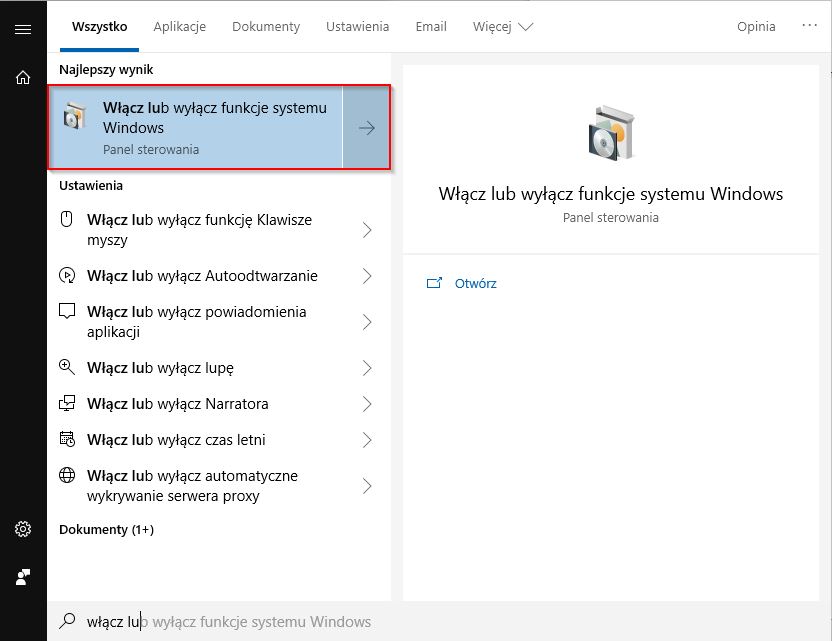Image resolution: width=832 pixels, height=641 pixels.
Task: Expand chevron for wyłącz lupę result
Action: point(367,368)
